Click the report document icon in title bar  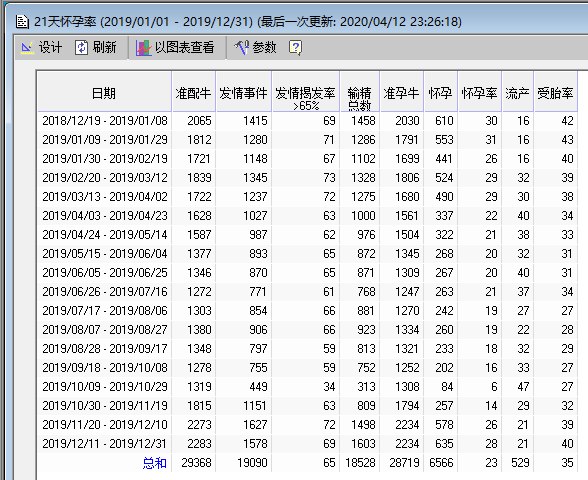(x=22, y=22)
